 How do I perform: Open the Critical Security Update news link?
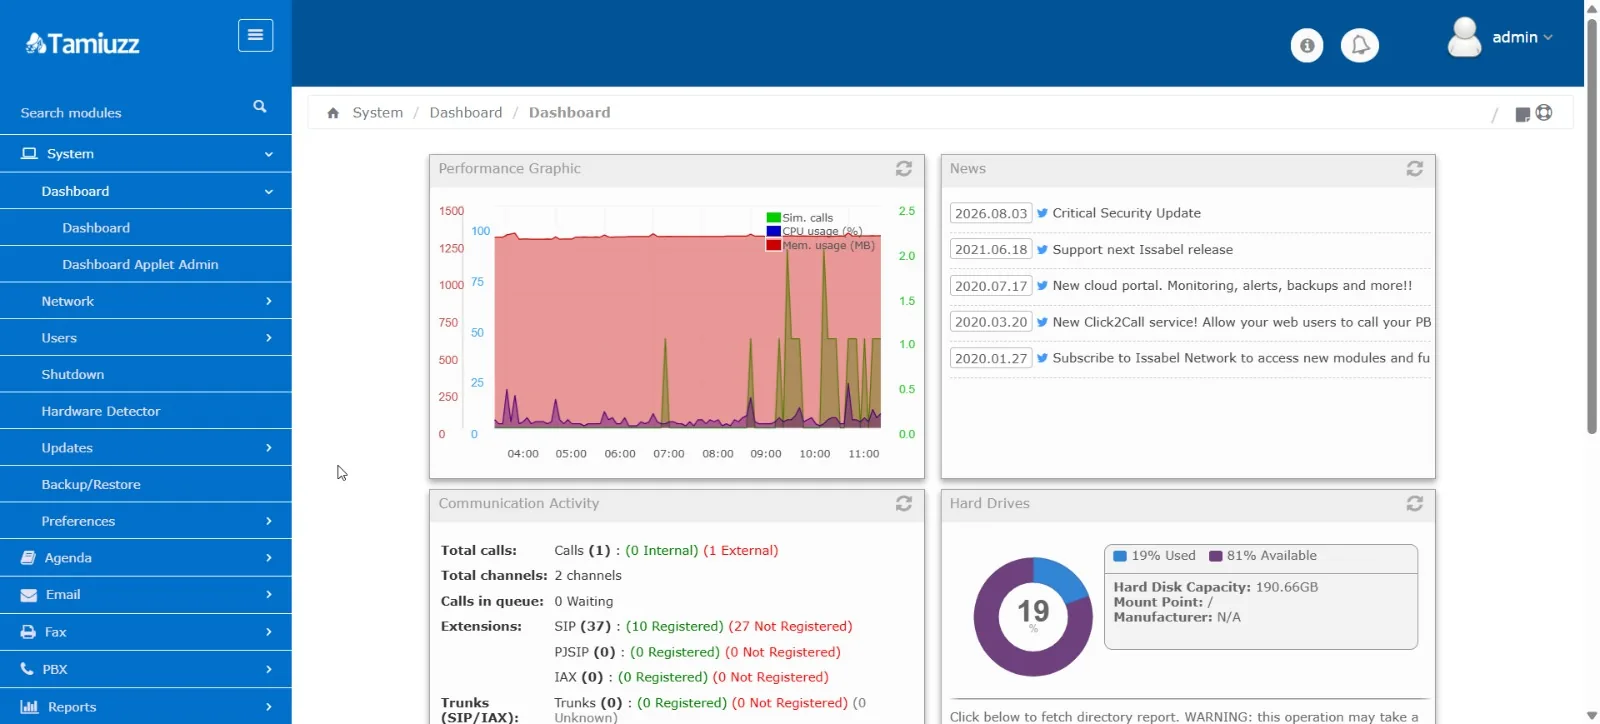(1126, 213)
